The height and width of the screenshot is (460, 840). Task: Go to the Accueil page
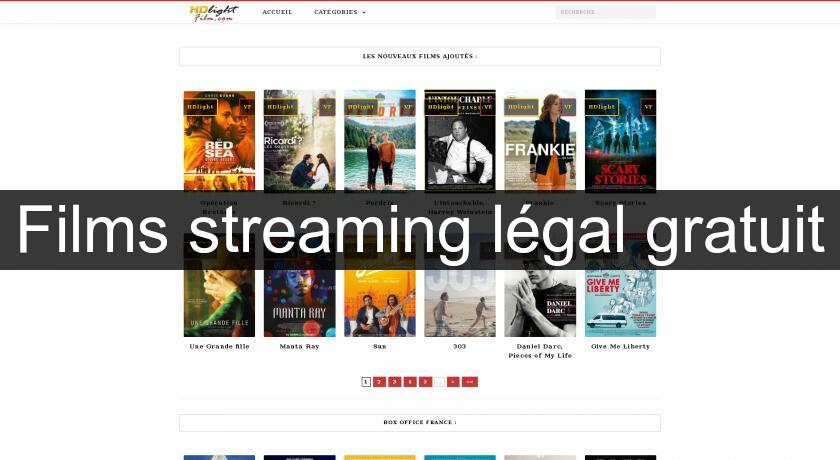point(277,12)
